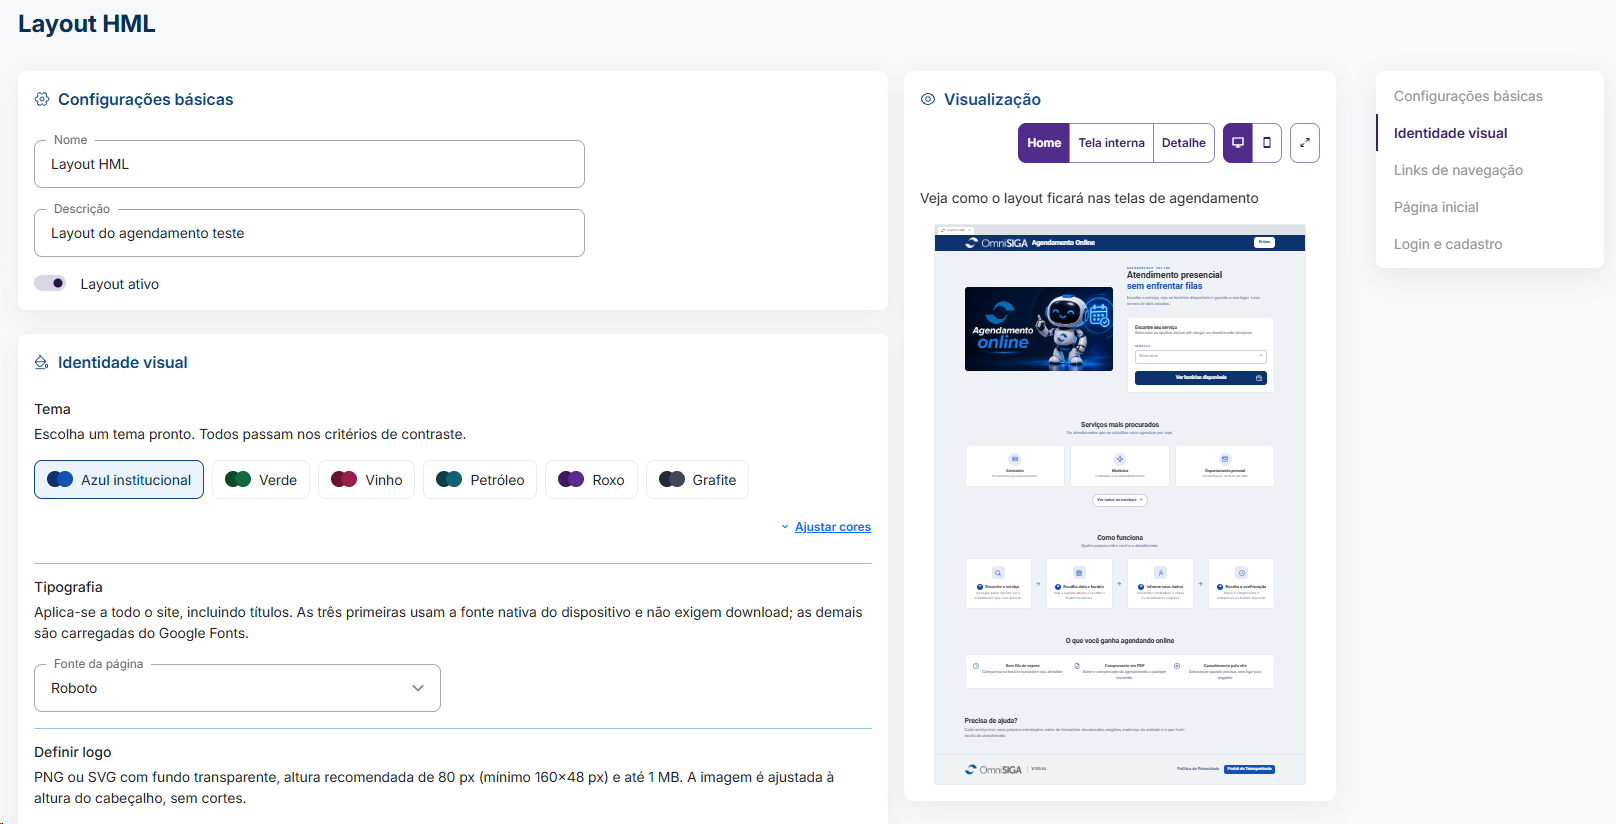Switch preview to Tela interna tab

1111,143
